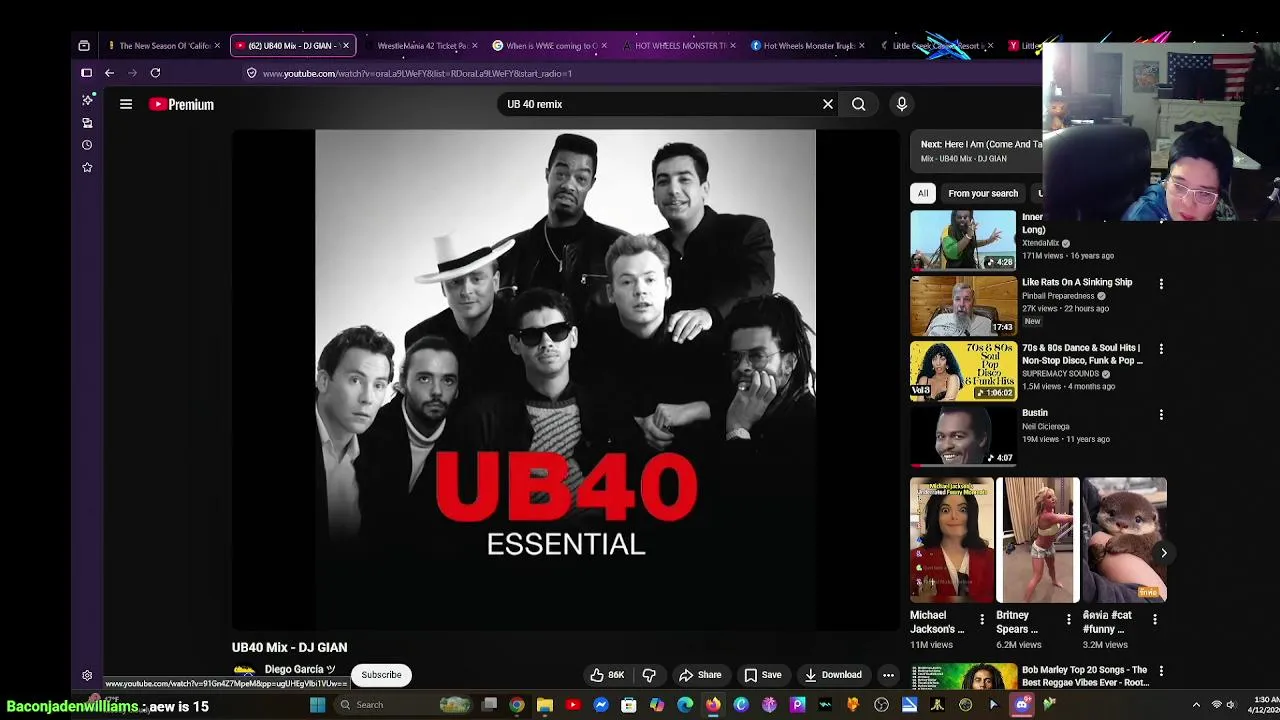Open sidebar sparkle AI icon

pos(87,100)
